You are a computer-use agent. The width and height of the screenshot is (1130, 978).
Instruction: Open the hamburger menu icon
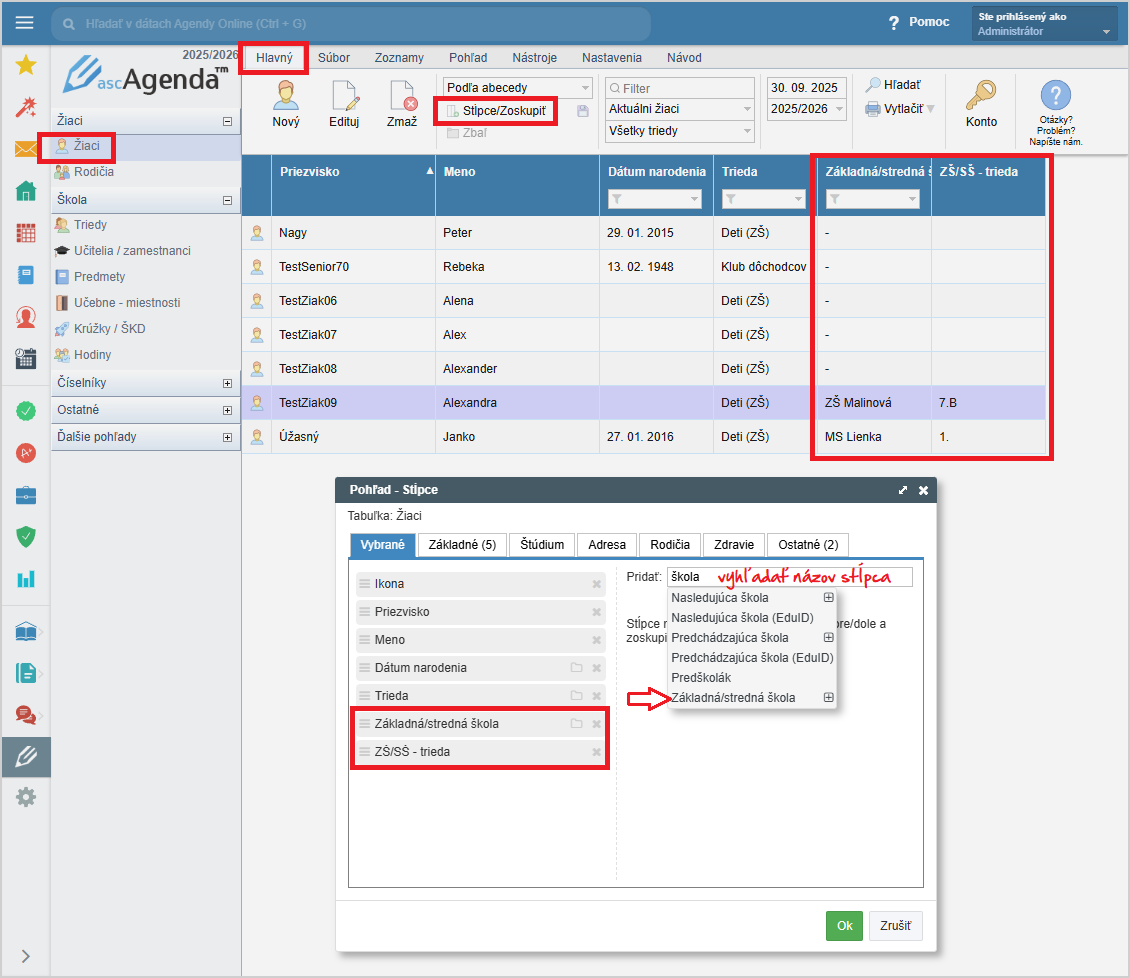tap(25, 23)
